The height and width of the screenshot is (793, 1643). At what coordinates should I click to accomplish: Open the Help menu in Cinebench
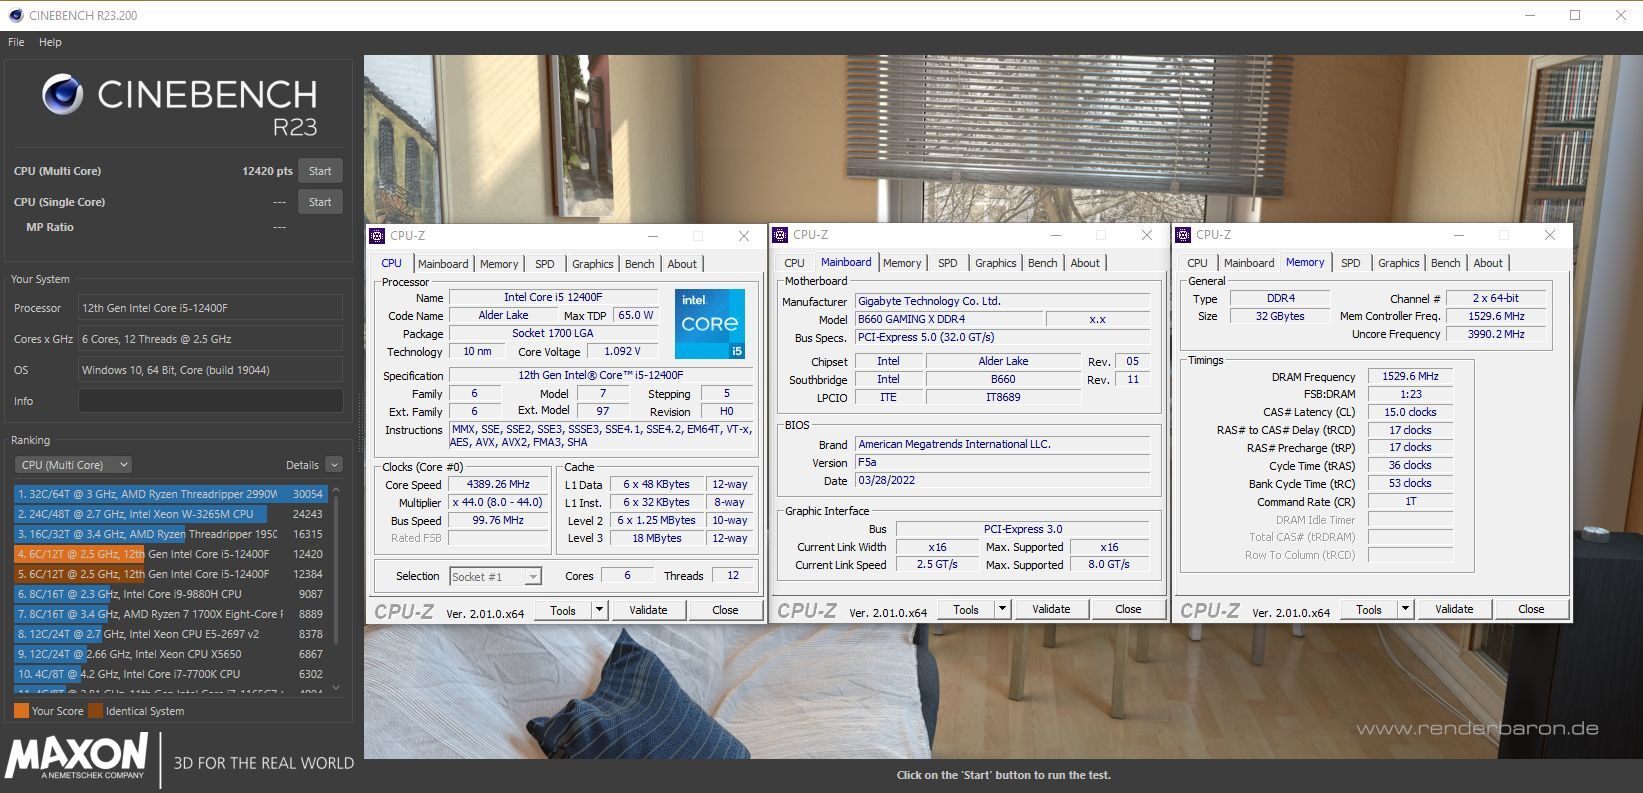pos(50,42)
